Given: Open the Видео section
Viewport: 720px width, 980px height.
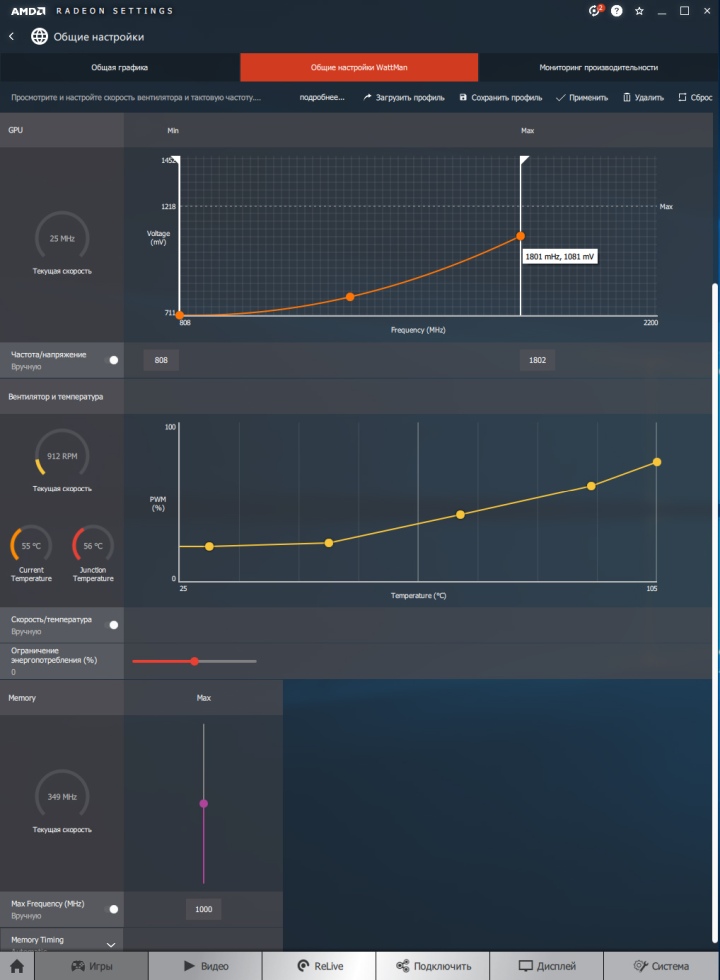Looking at the screenshot, I should click(206, 966).
